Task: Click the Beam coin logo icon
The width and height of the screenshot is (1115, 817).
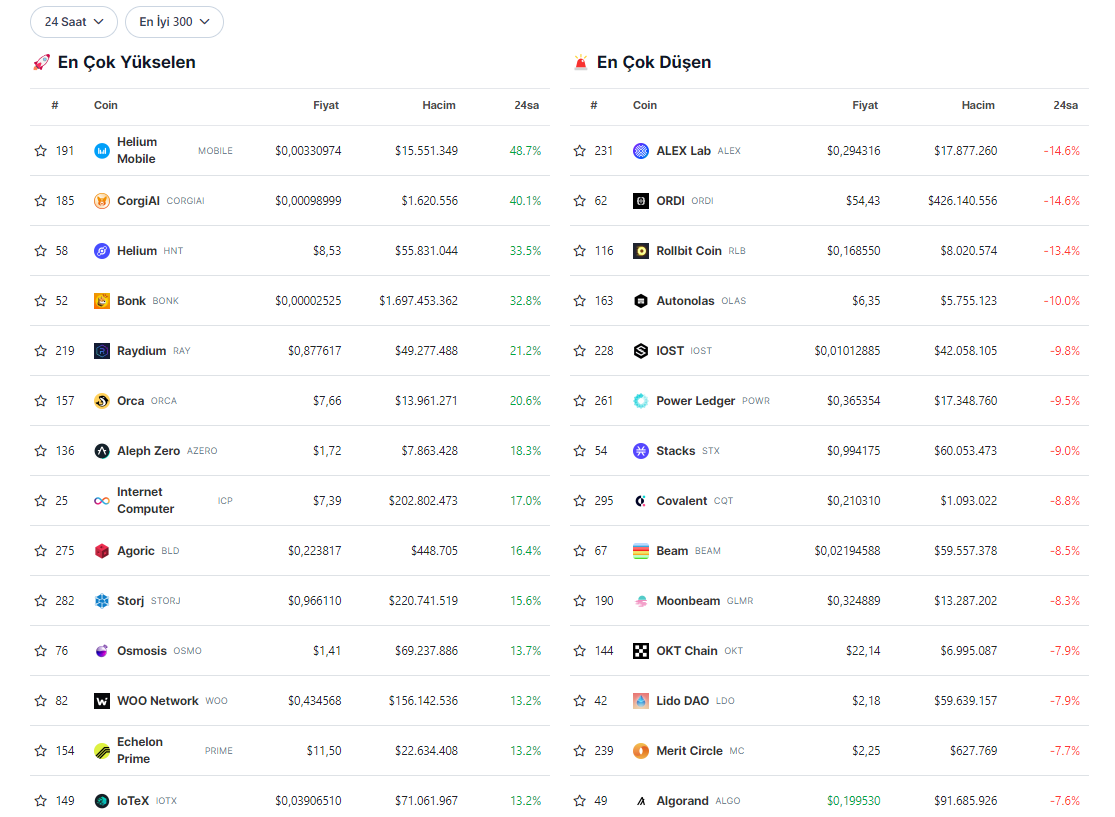Action: click(641, 551)
